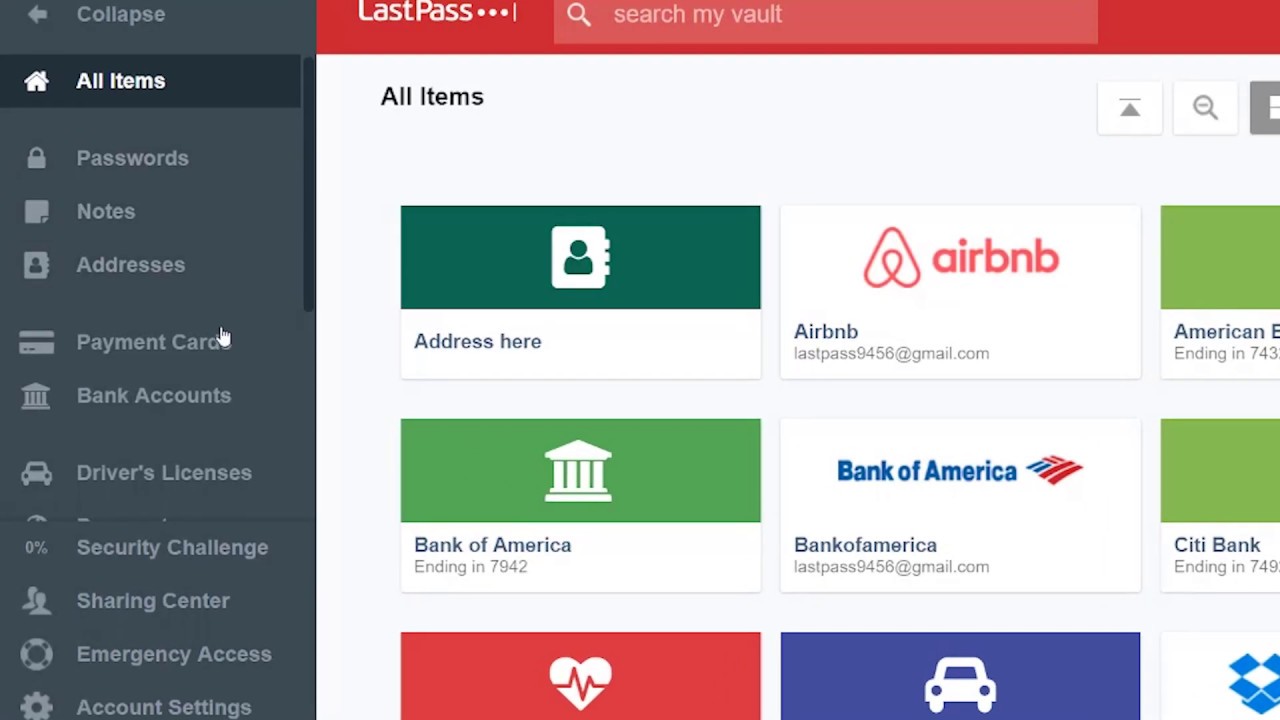The height and width of the screenshot is (720, 1280).
Task: Open the Address here tile
Action: click(x=580, y=292)
